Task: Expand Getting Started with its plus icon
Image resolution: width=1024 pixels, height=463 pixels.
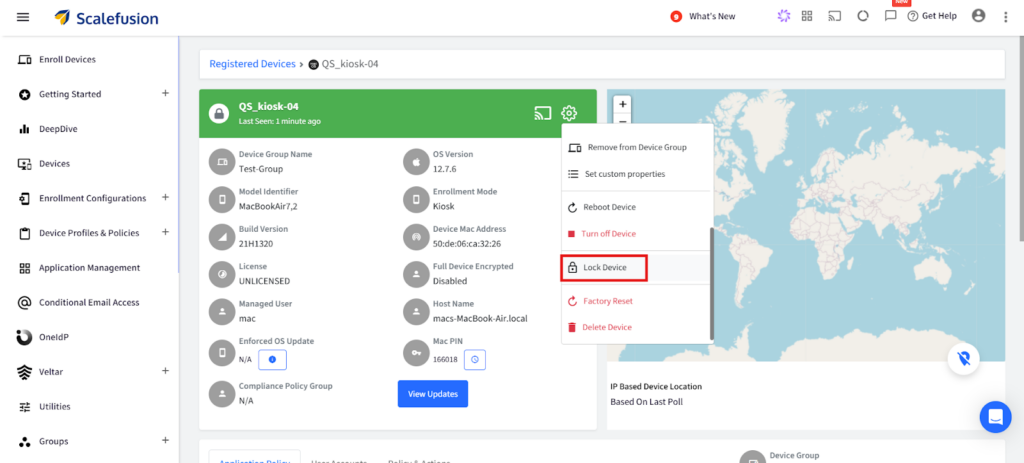Action: tap(165, 93)
